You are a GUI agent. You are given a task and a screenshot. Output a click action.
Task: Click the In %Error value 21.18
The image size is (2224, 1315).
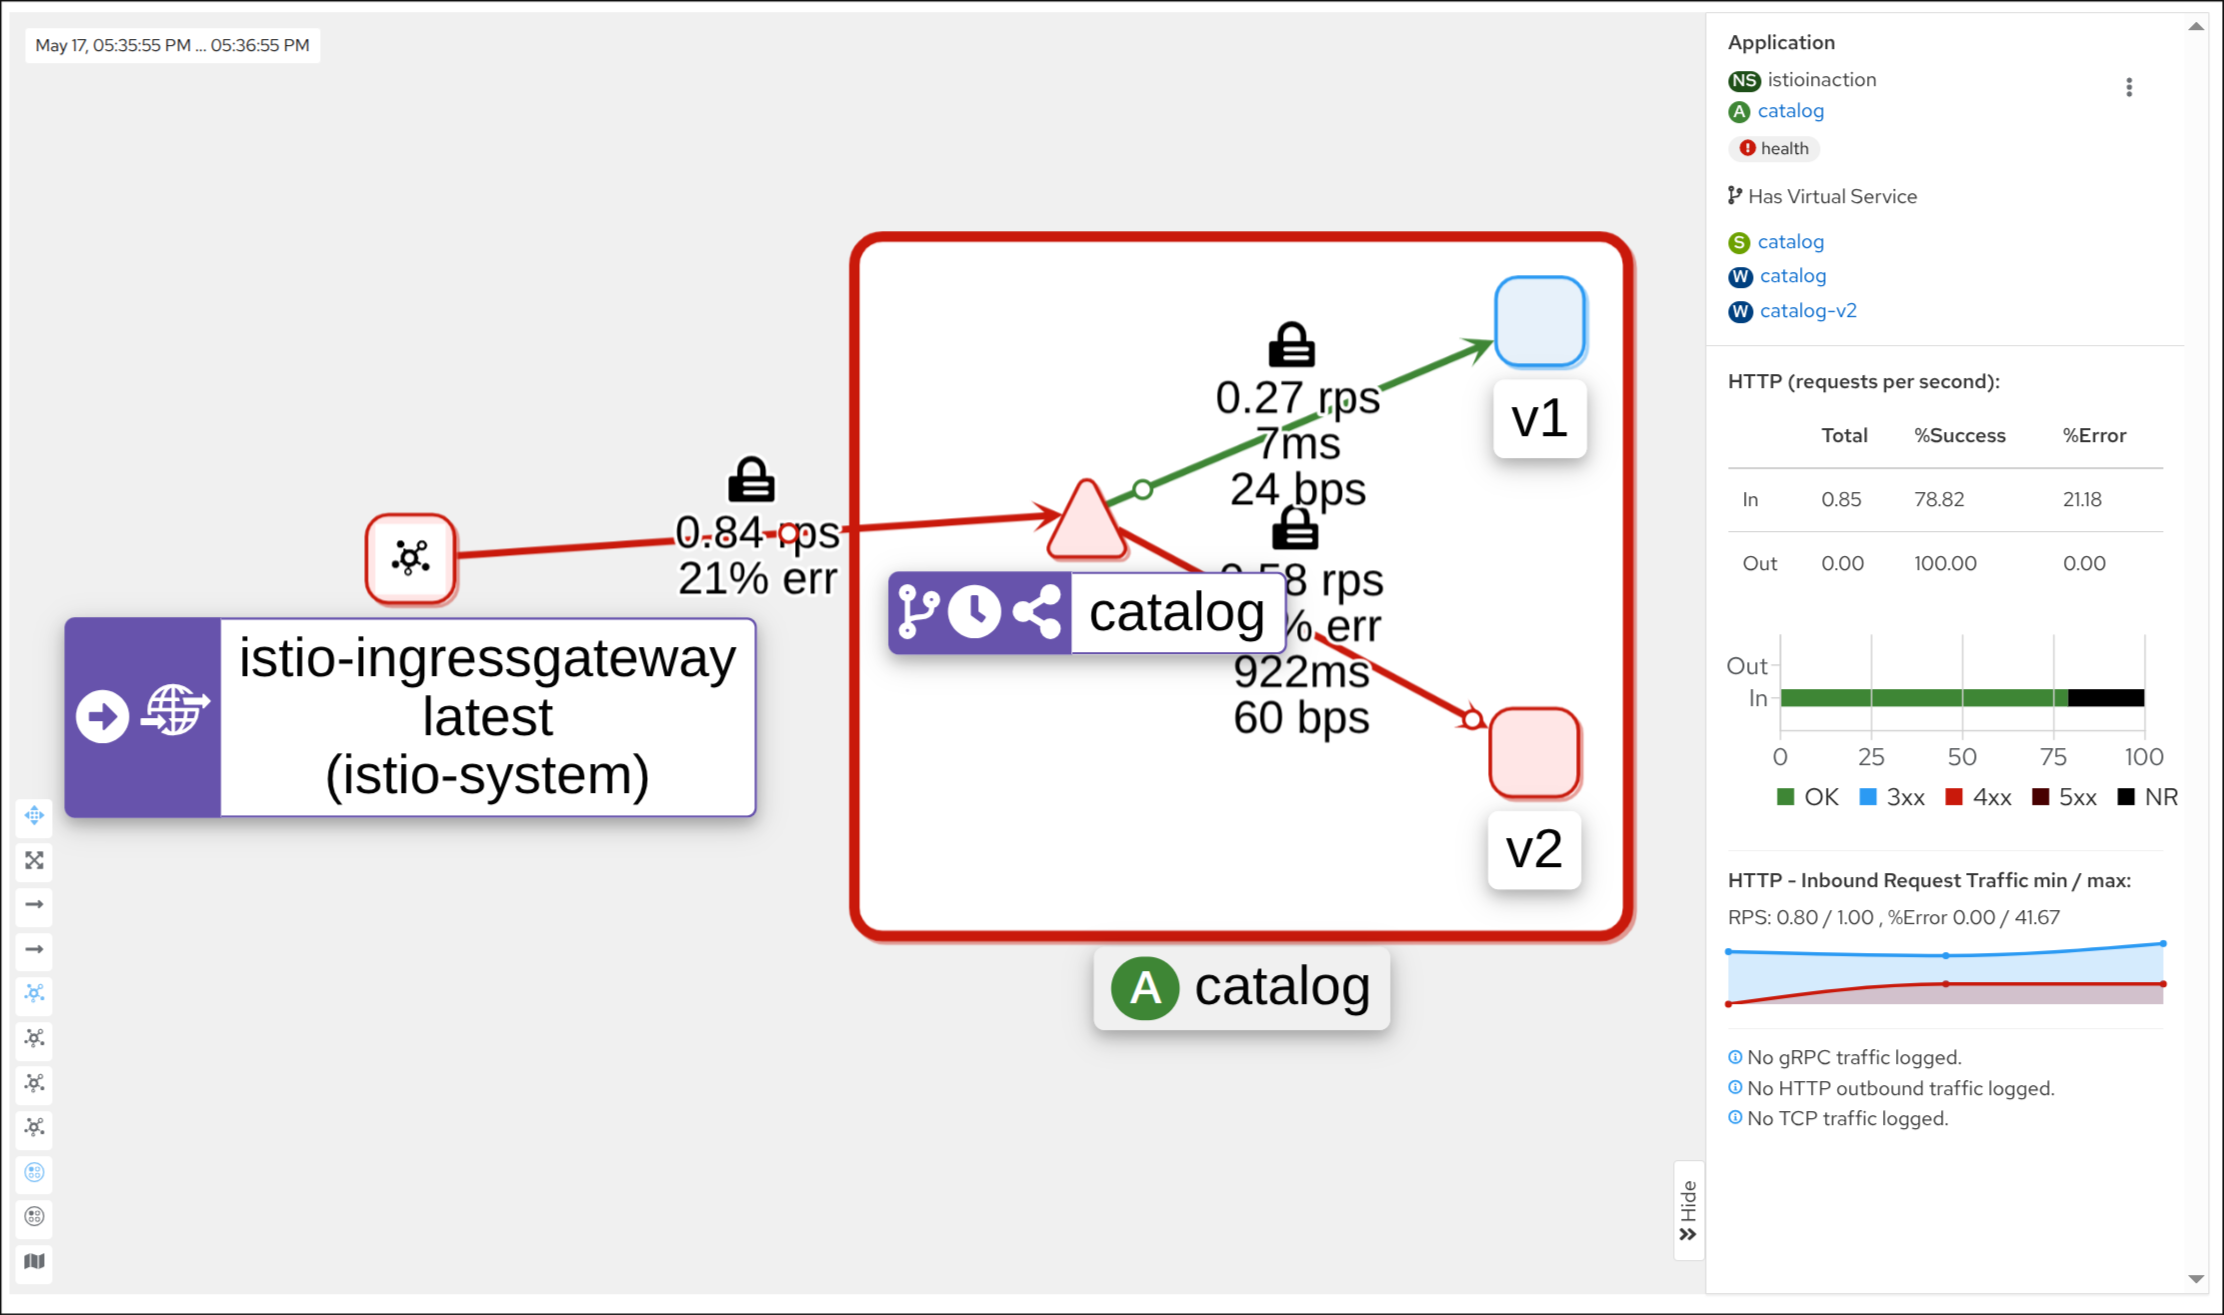point(2082,500)
